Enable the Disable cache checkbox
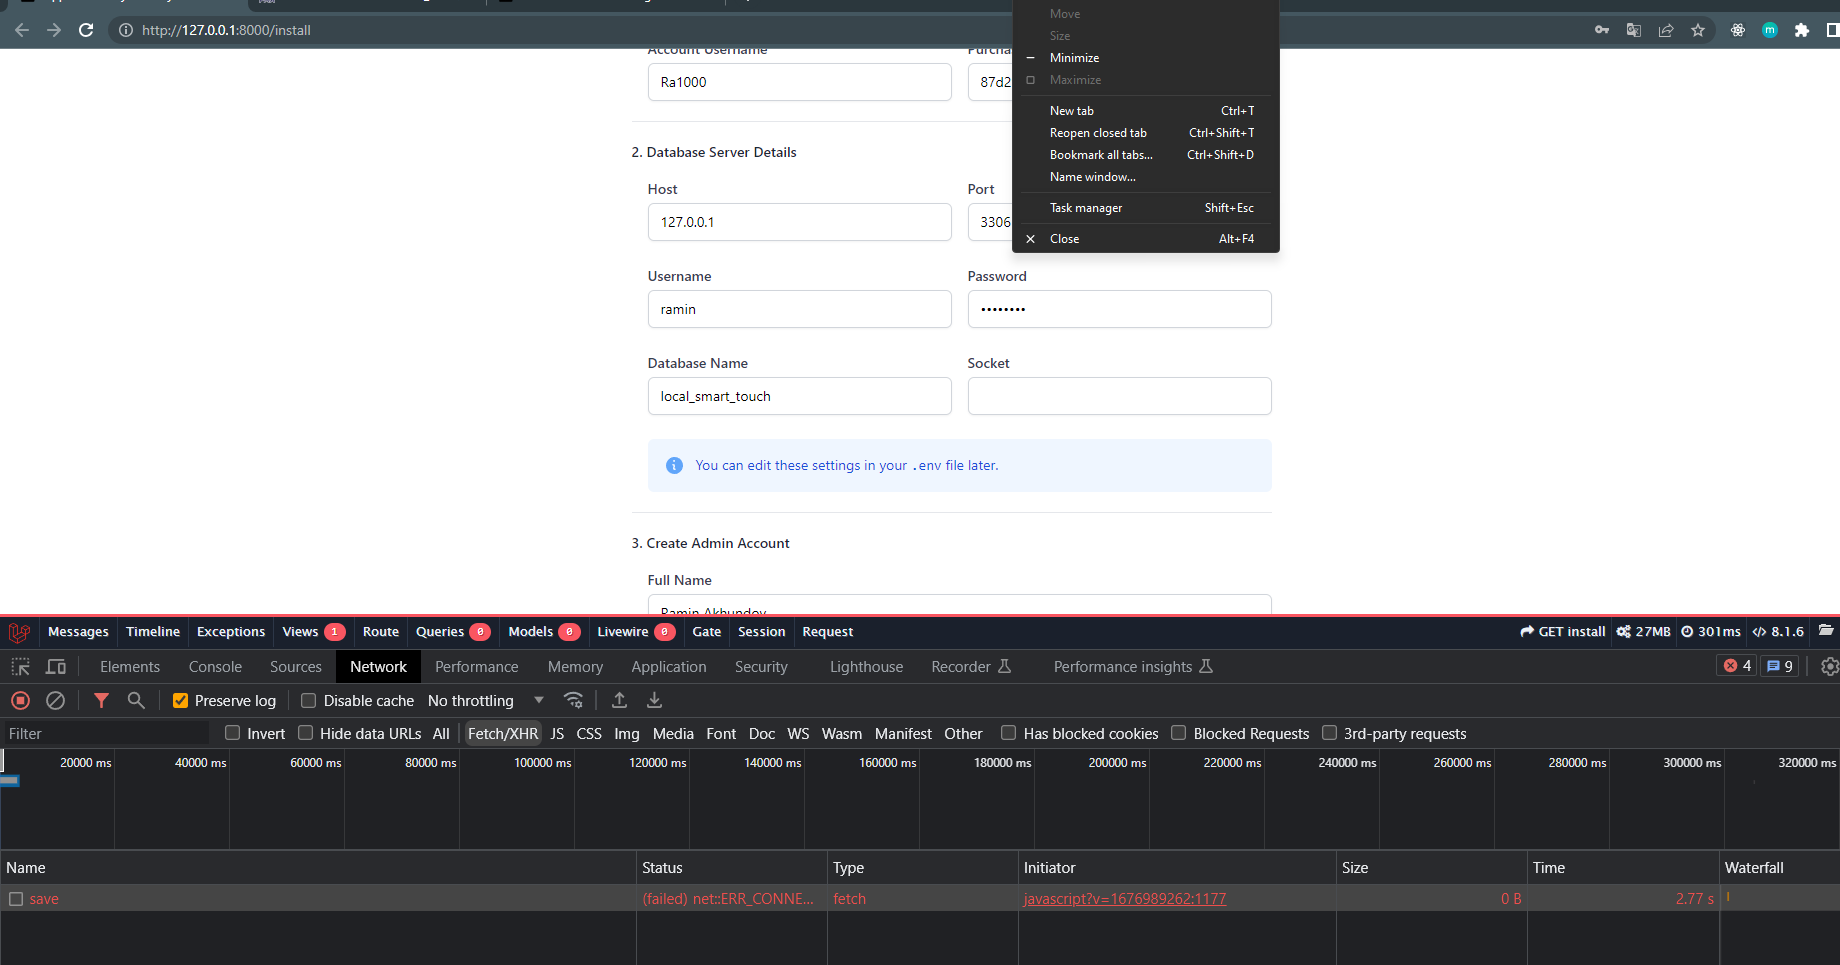1840x965 pixels. point(308,701)
